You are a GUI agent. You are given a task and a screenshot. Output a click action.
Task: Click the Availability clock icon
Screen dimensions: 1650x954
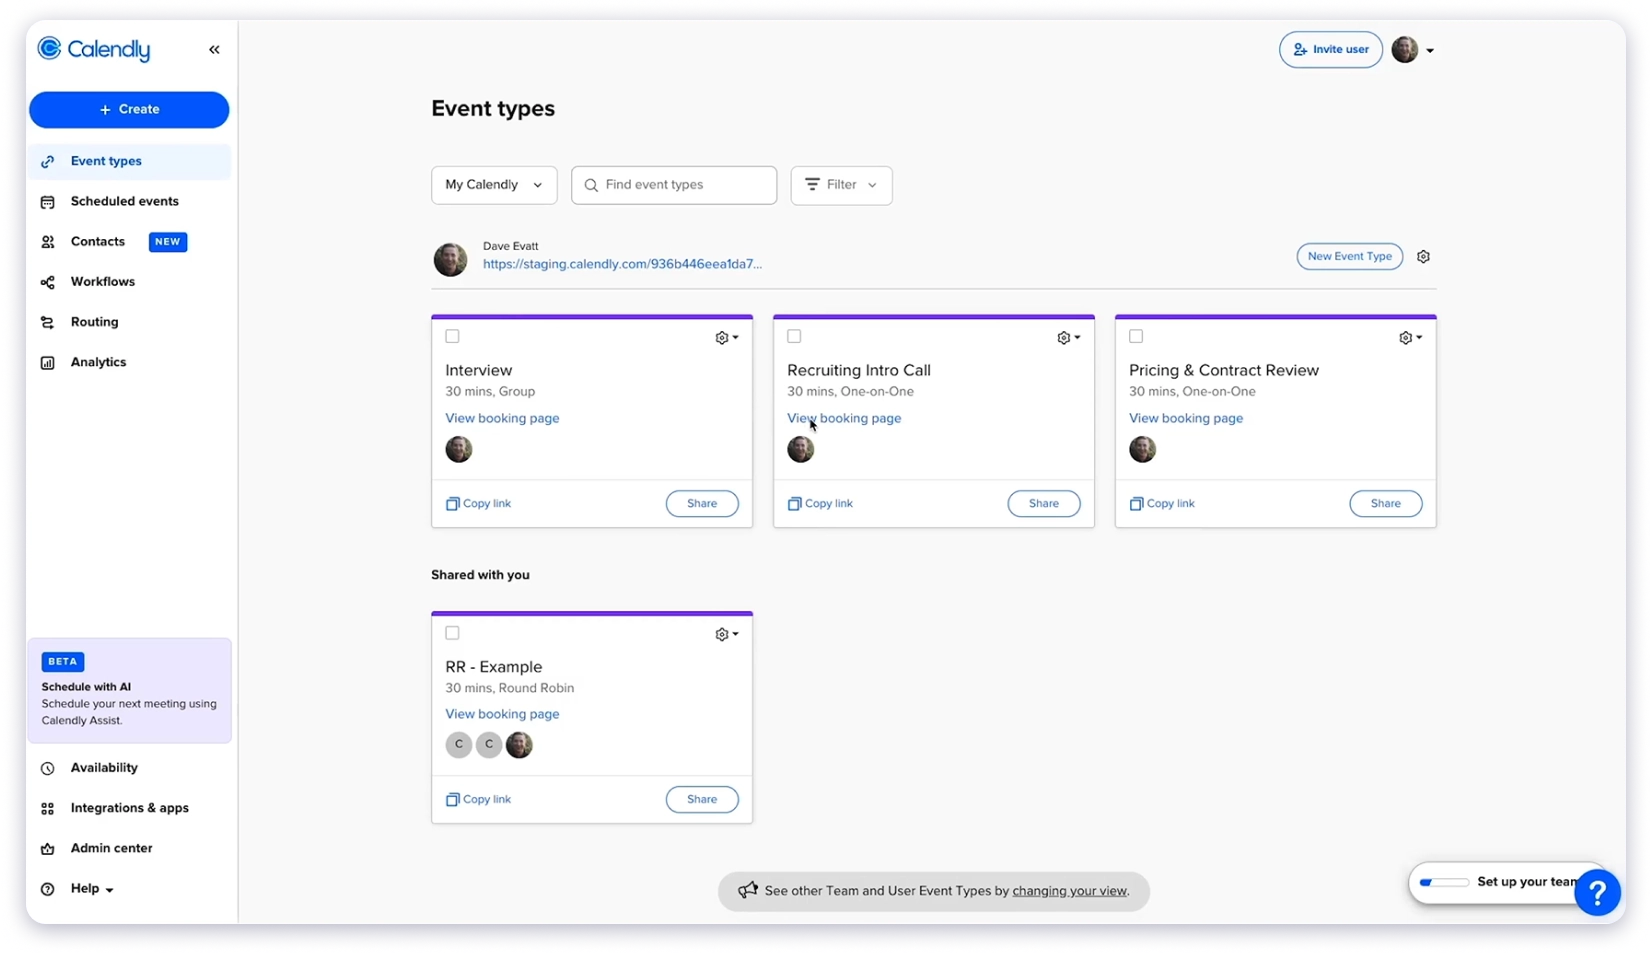[47, 768]
